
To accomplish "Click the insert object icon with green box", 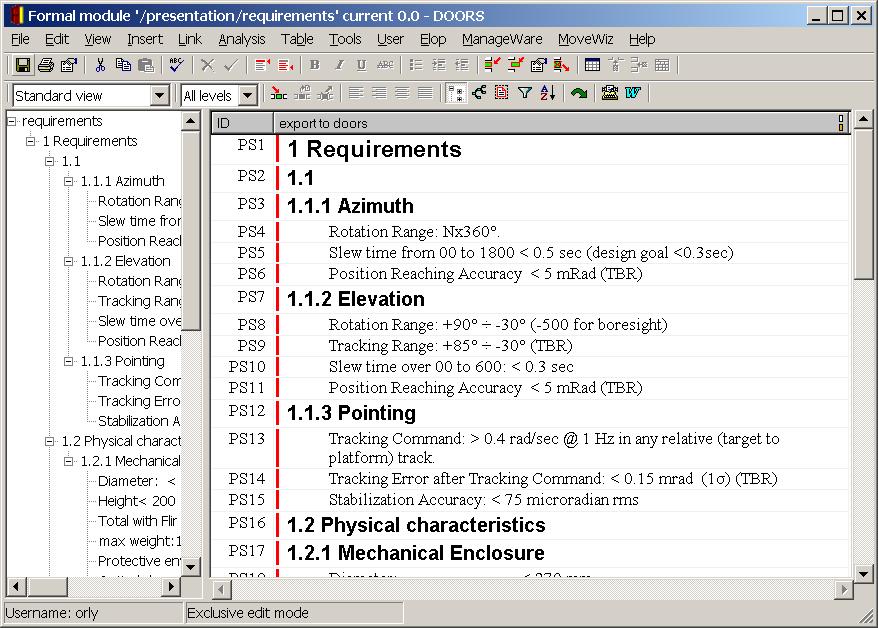I will [492, 65].
